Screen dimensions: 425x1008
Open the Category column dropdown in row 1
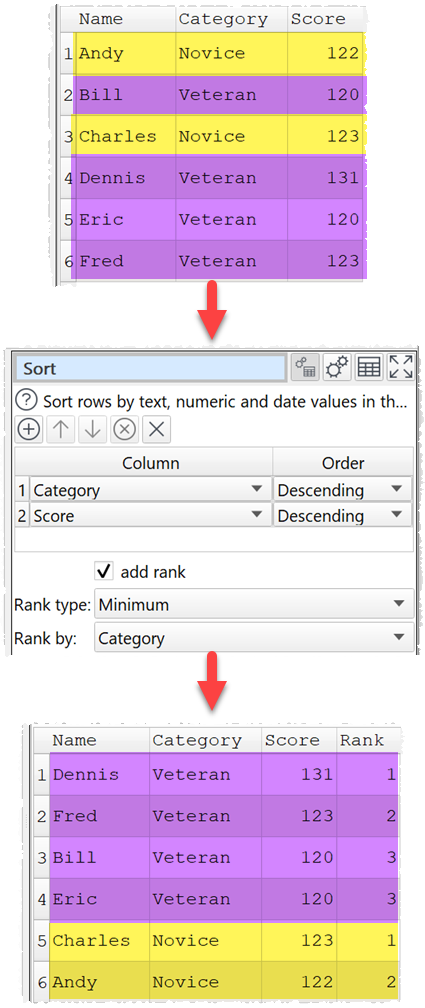[x=150, y=490]
